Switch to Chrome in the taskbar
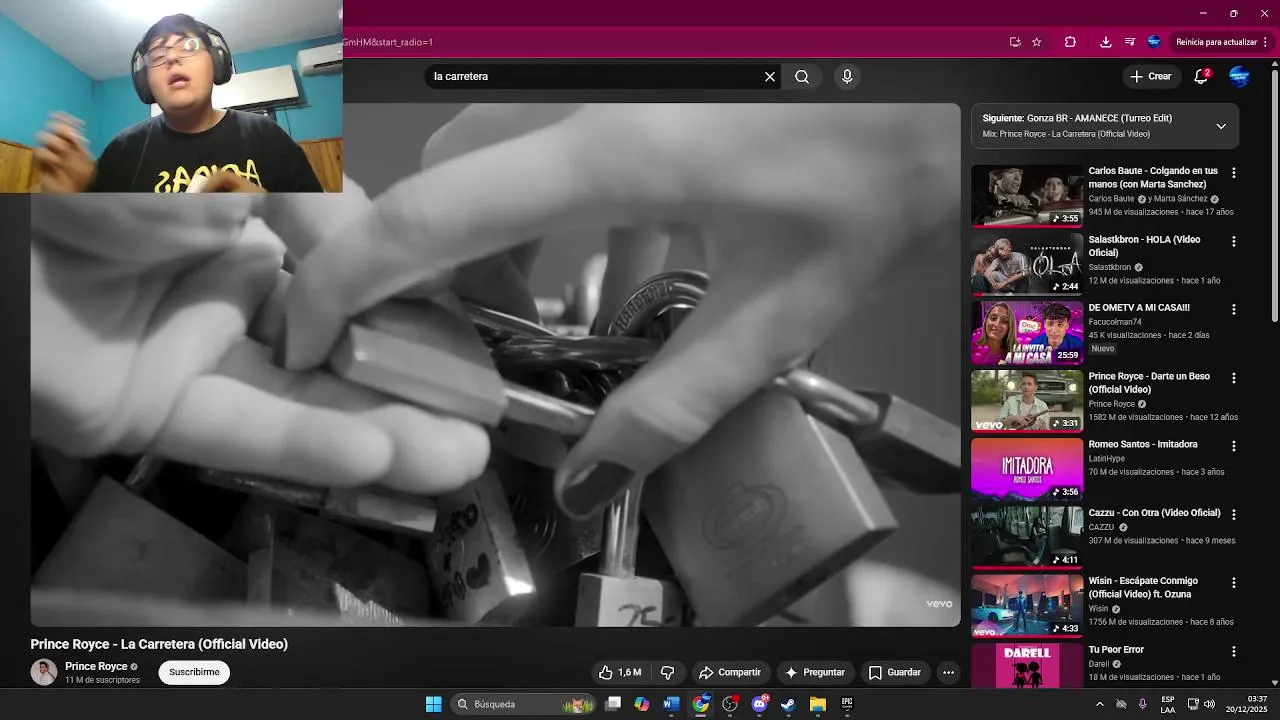 click(x=701, y=704)
